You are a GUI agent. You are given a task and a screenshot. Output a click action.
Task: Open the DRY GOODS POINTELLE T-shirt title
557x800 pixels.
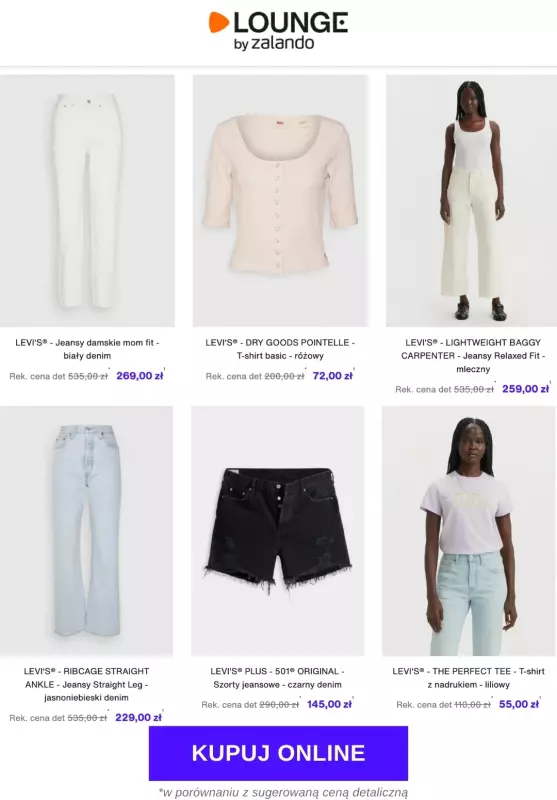(x=280, y=349)
